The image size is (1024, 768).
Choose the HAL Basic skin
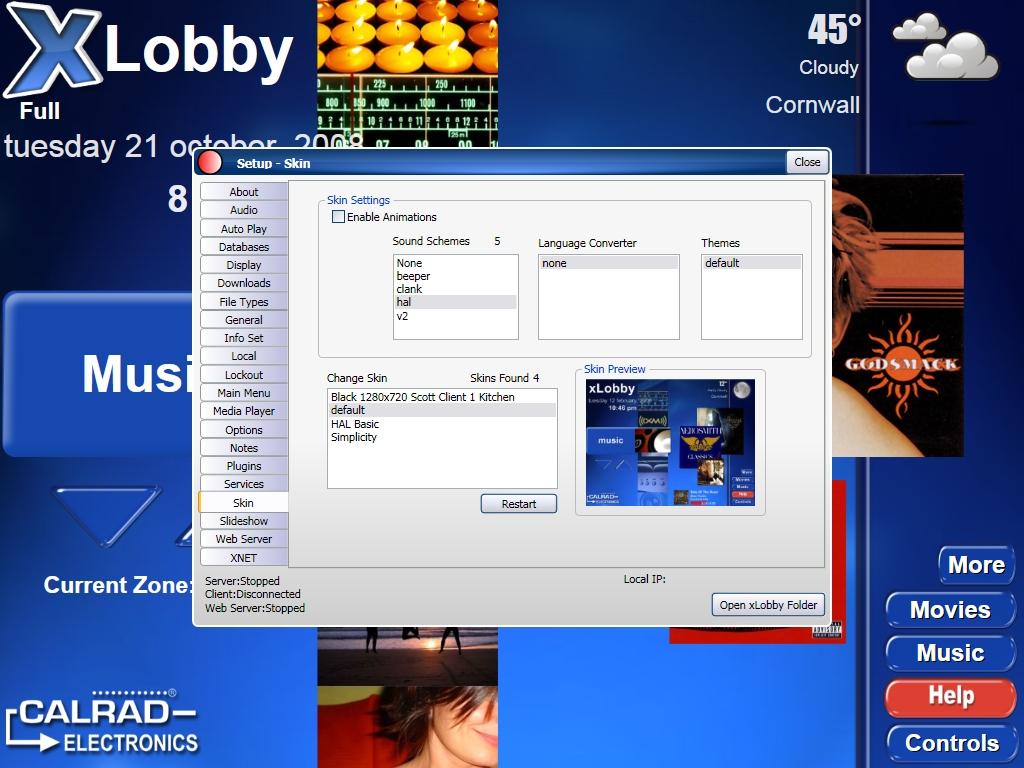pyautogui.click(x=442, y=424)
